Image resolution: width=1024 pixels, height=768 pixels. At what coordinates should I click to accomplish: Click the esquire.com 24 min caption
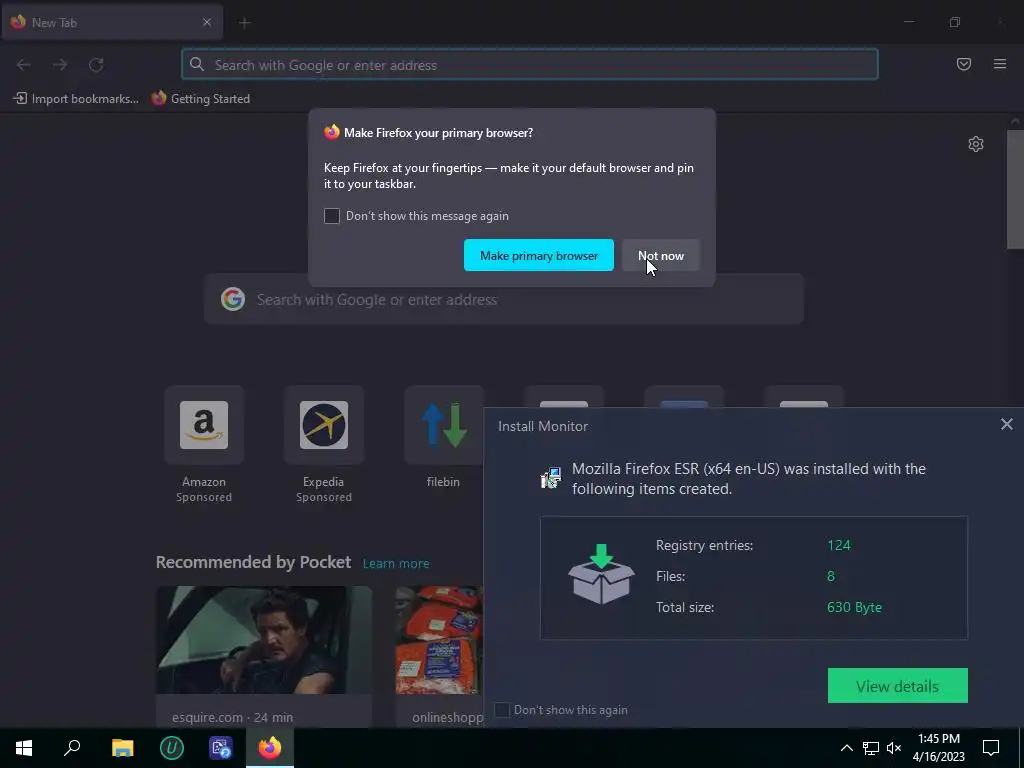tap(232, 717)
